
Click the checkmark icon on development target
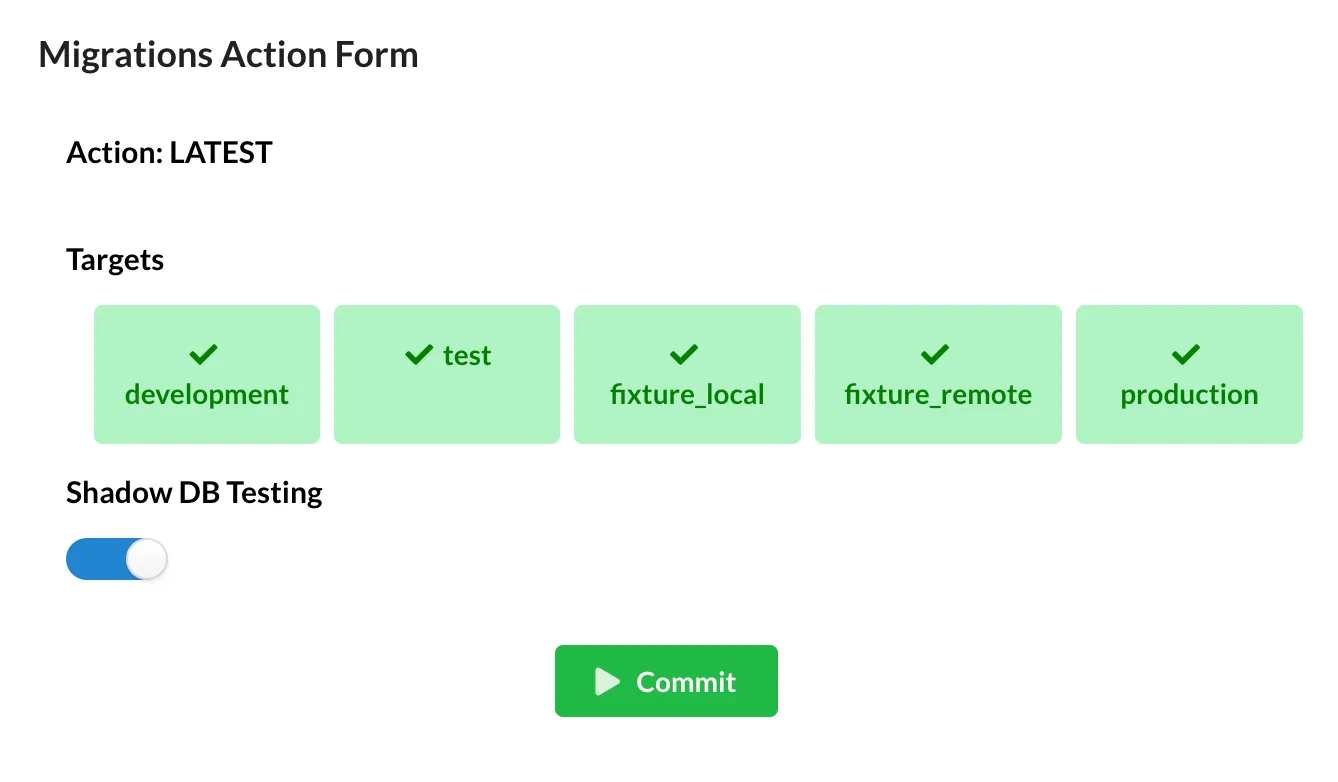(x=203, y=355)
